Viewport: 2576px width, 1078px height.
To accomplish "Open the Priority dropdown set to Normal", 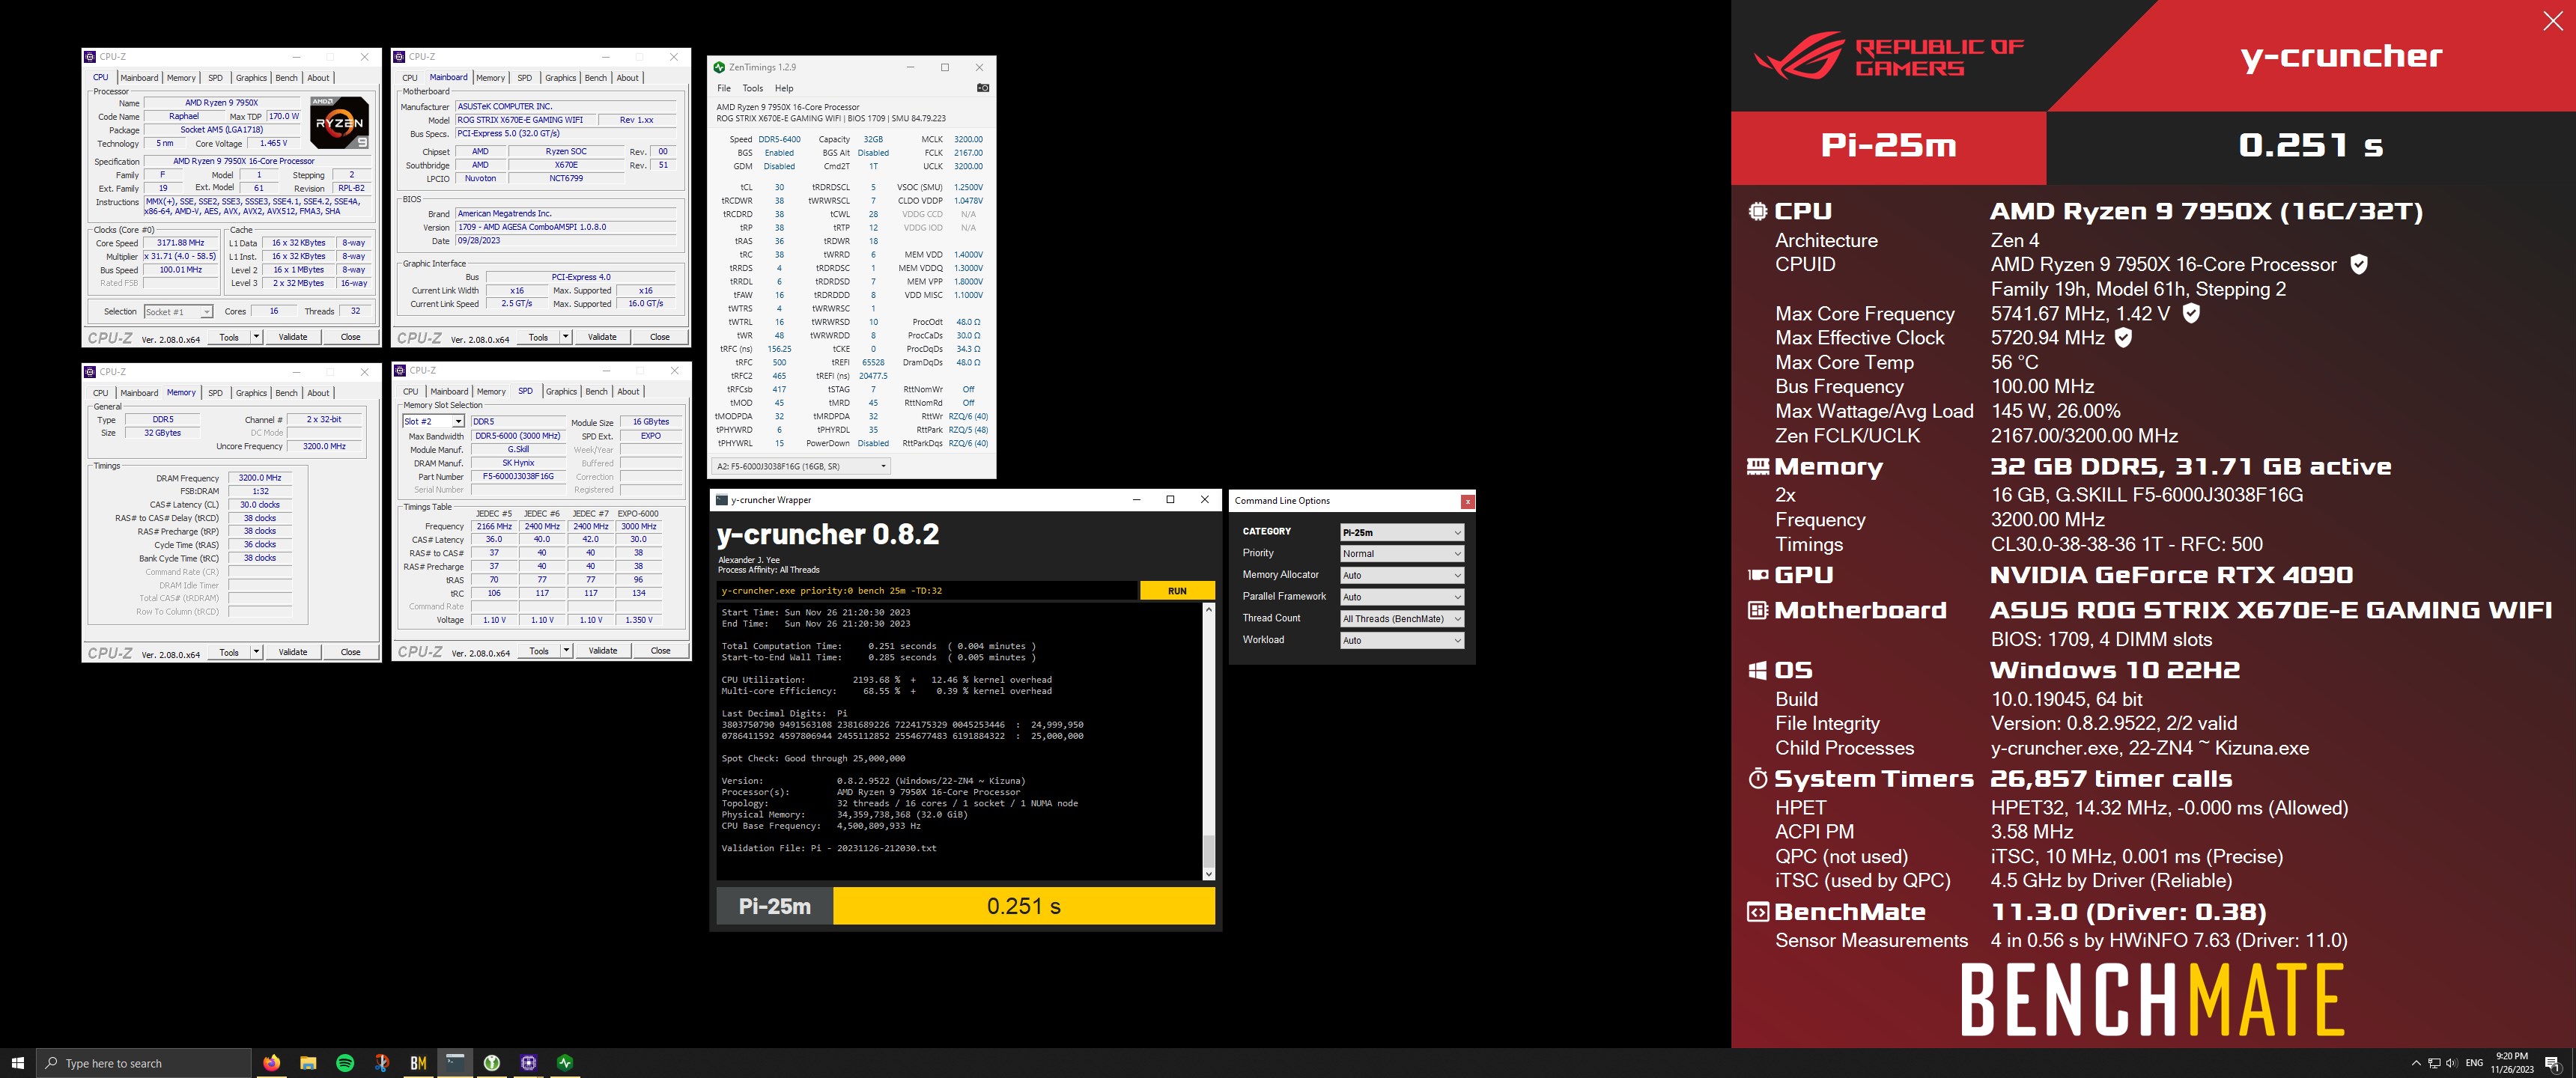I will pos(1401,553).
